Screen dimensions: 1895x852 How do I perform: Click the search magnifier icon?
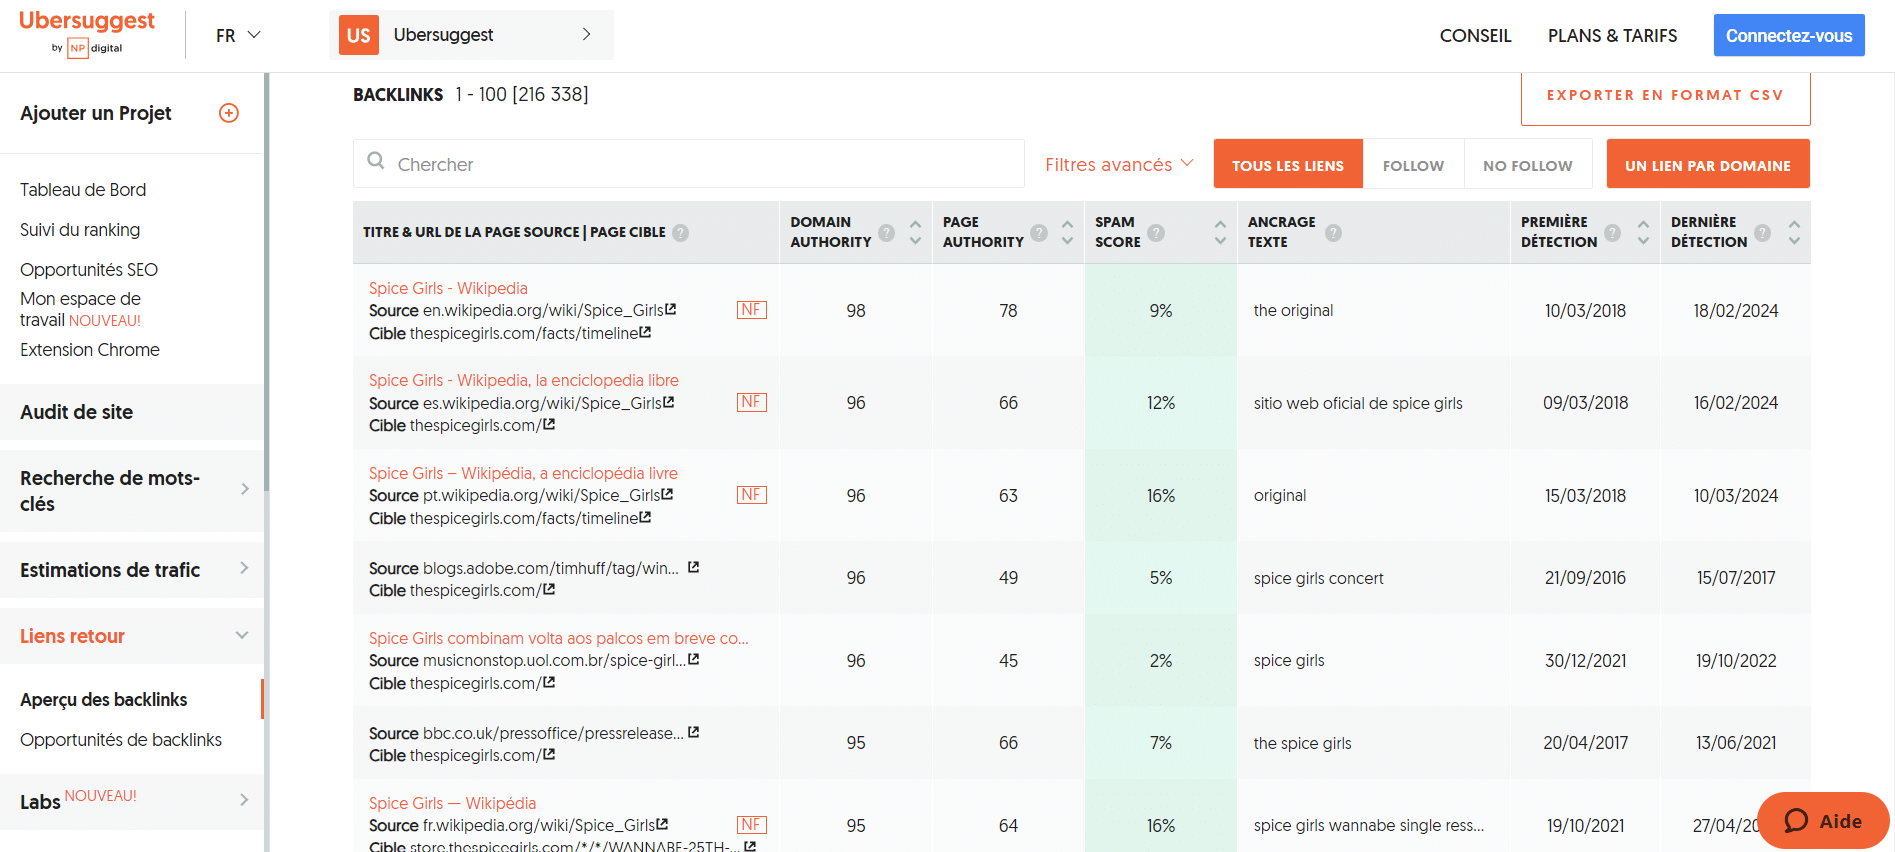coord(376,161)
